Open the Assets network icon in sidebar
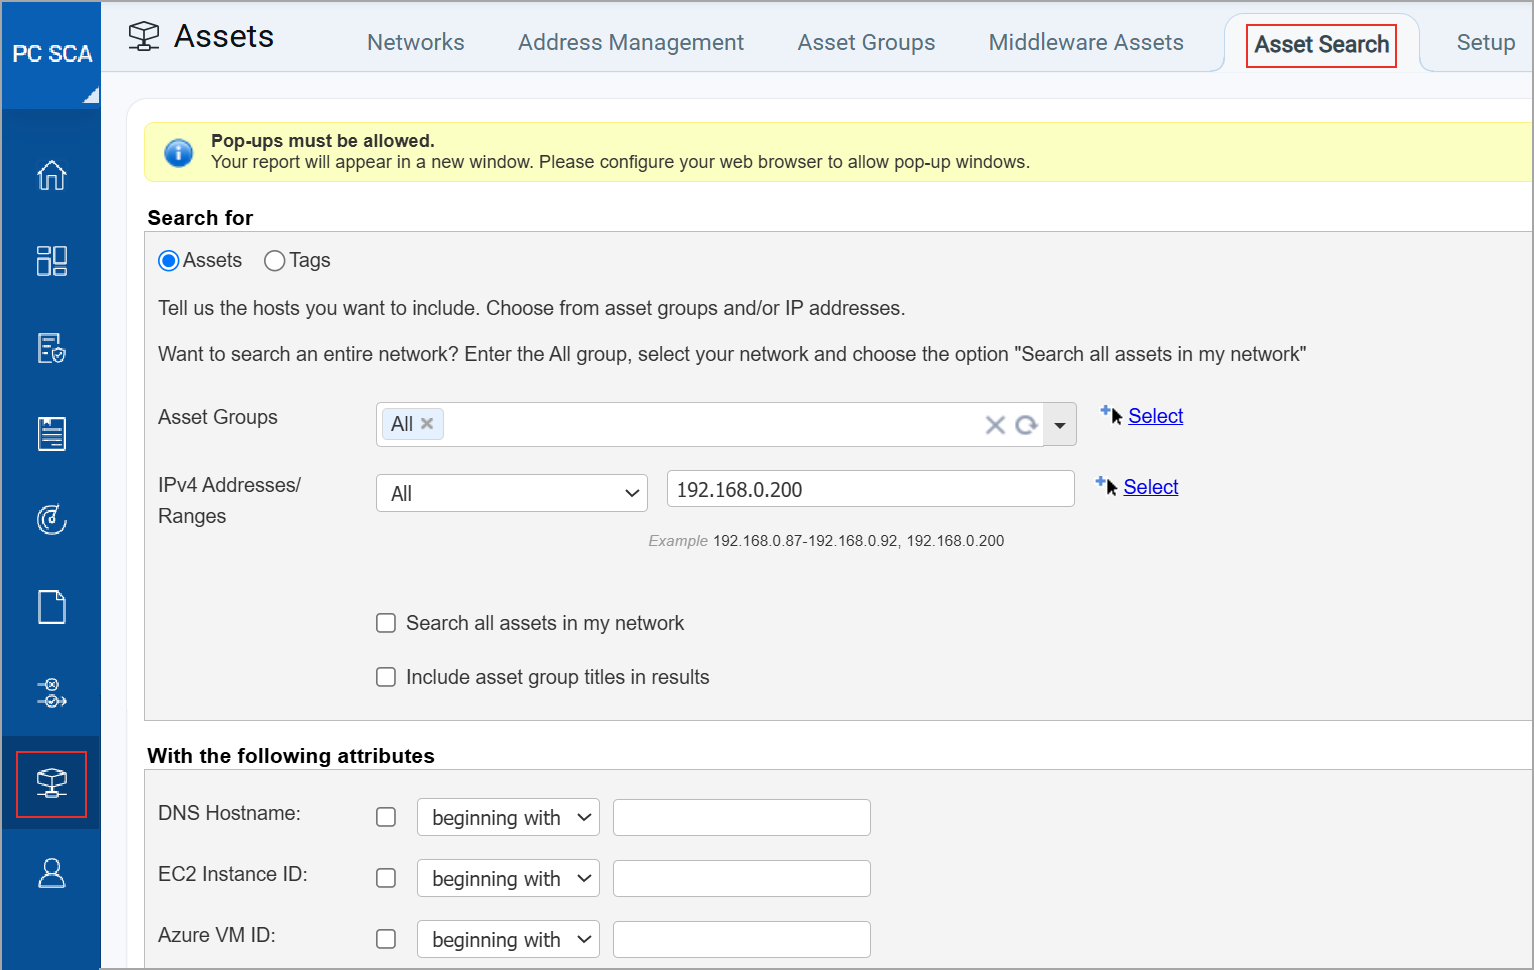 click(51, 784)
